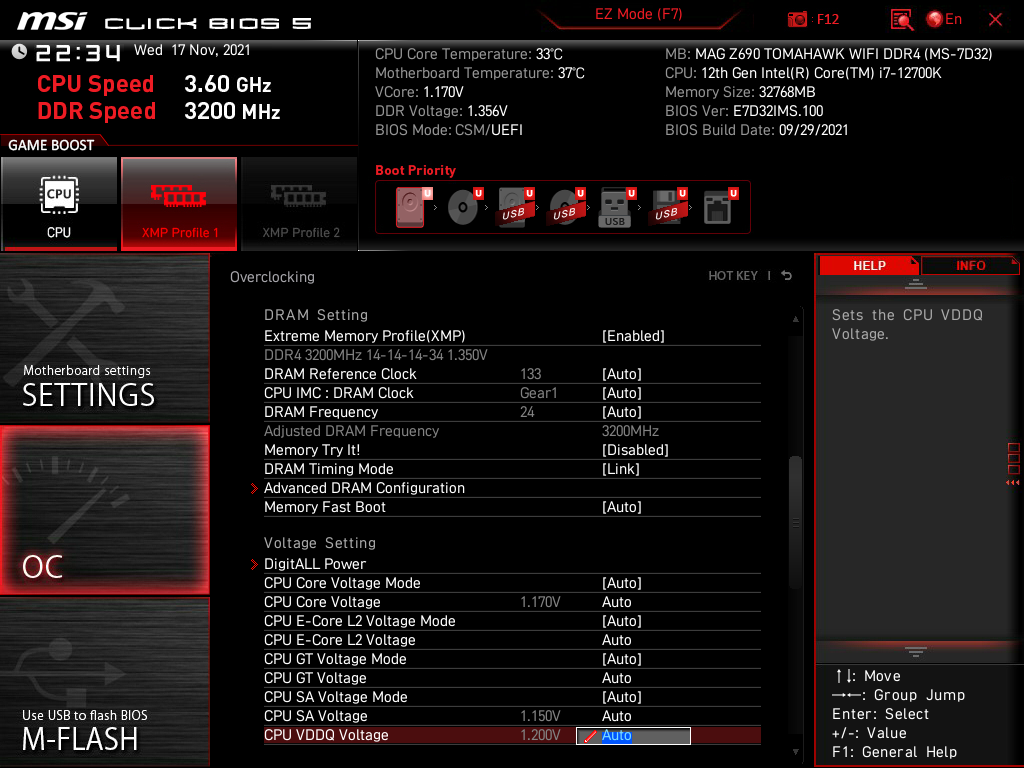
Task: Open CPU SA Voltage Mode dropdown
Action: coord(622,696)
